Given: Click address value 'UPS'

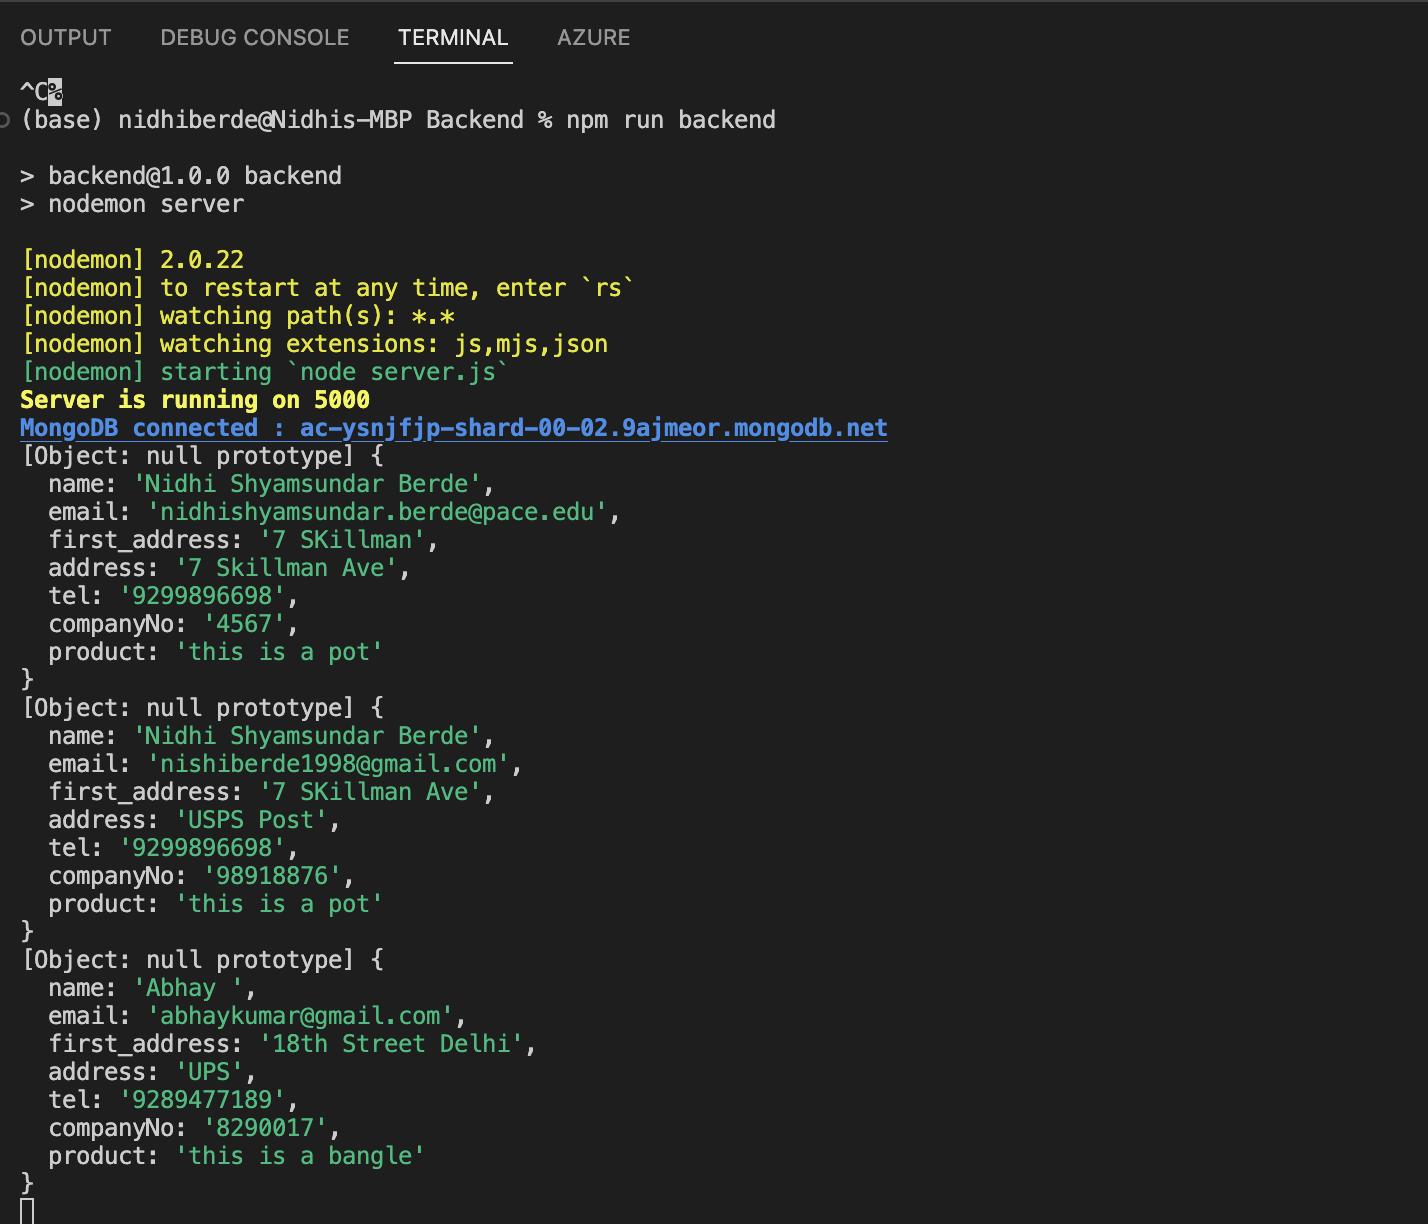Looking at the screenshot, I should pyautogui.click(x=209, y=1072).
